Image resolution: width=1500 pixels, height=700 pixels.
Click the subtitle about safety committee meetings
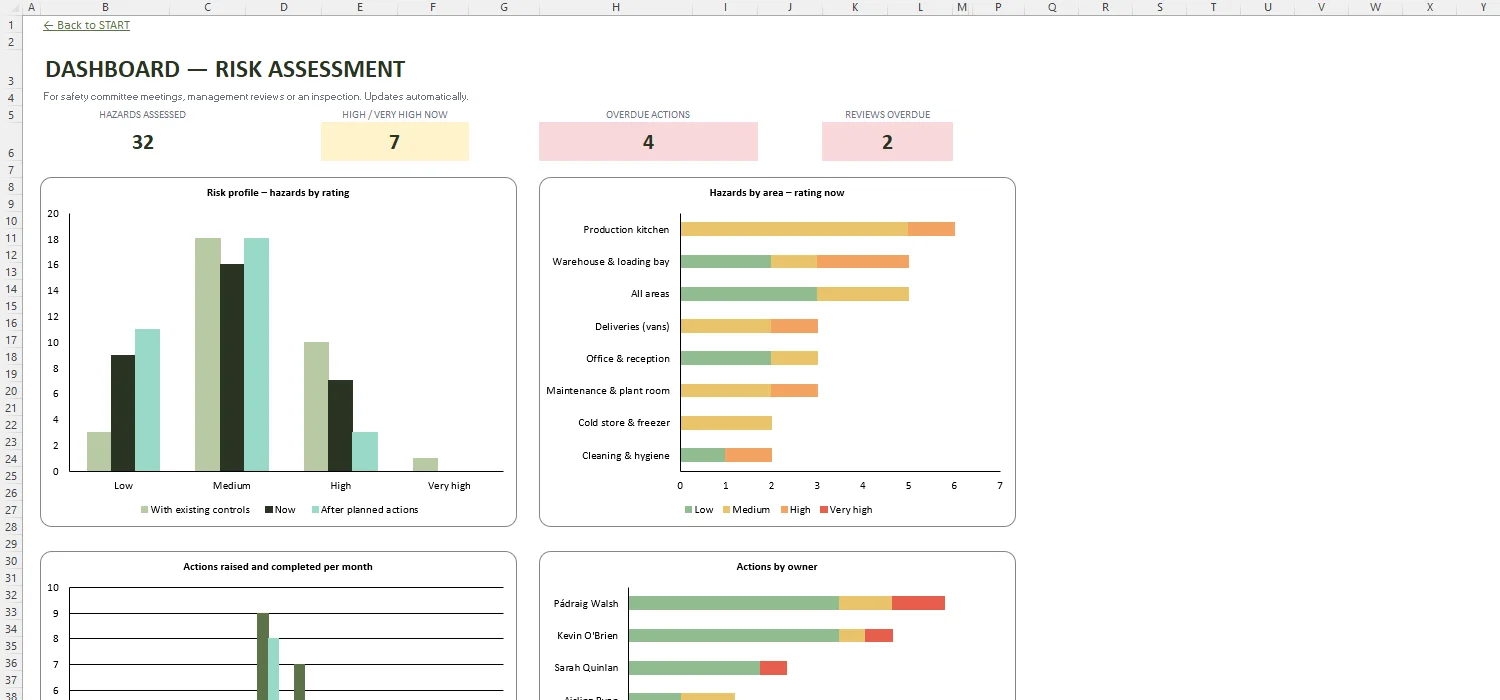(256, 97)
